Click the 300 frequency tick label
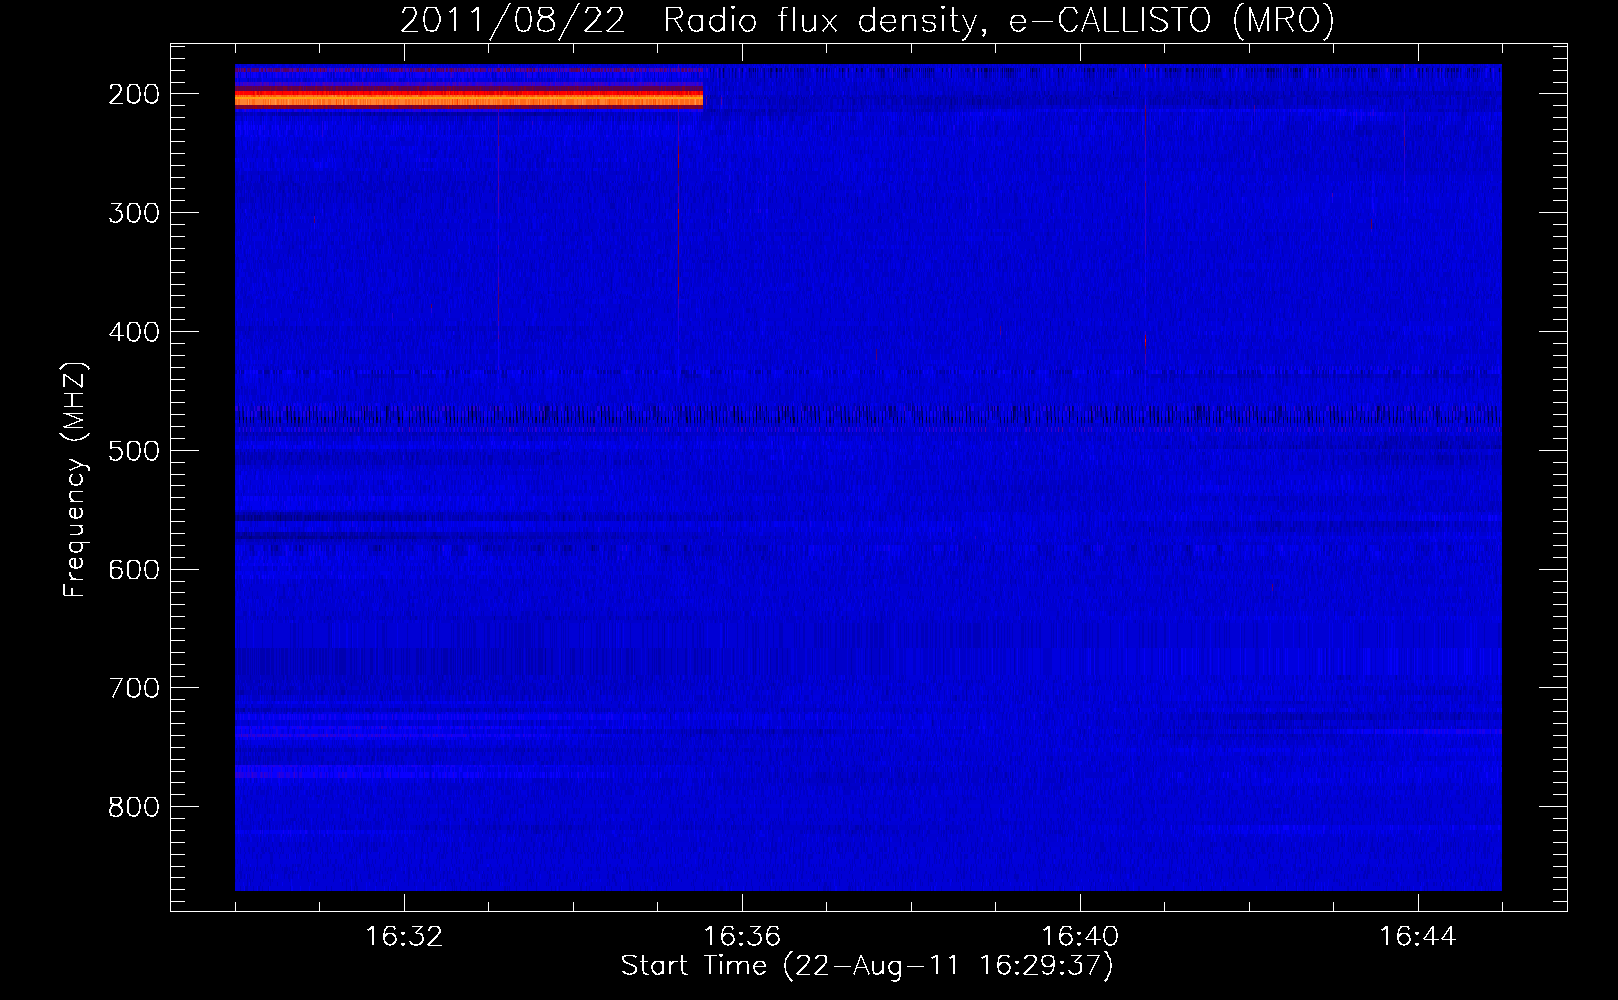1618x1000 pixels. coord(134,213)
